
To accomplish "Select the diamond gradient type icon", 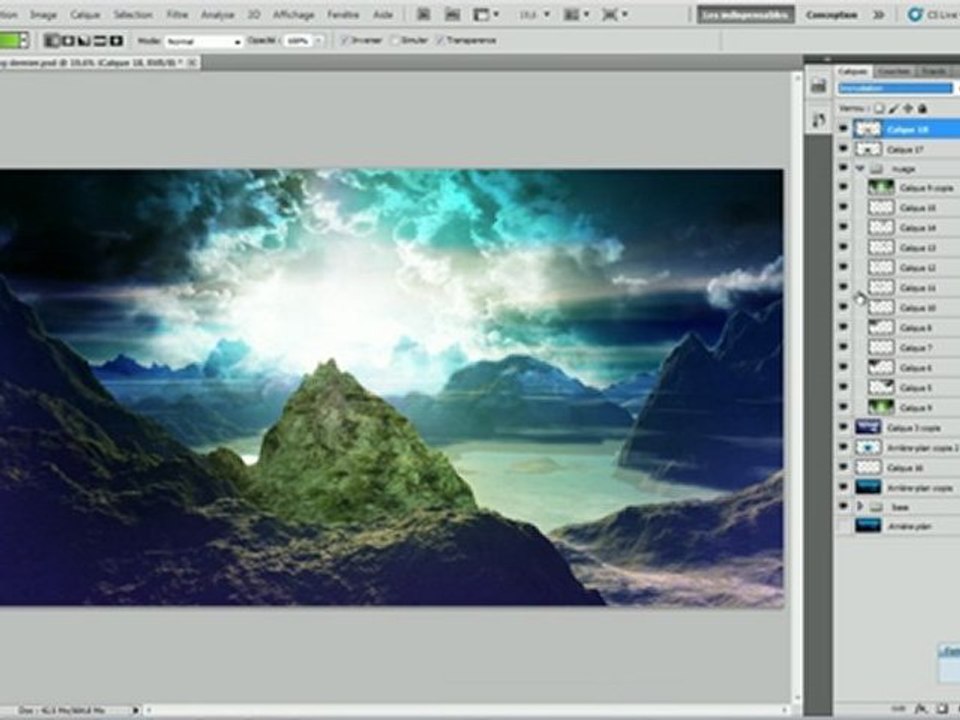I will click(116, 41).
